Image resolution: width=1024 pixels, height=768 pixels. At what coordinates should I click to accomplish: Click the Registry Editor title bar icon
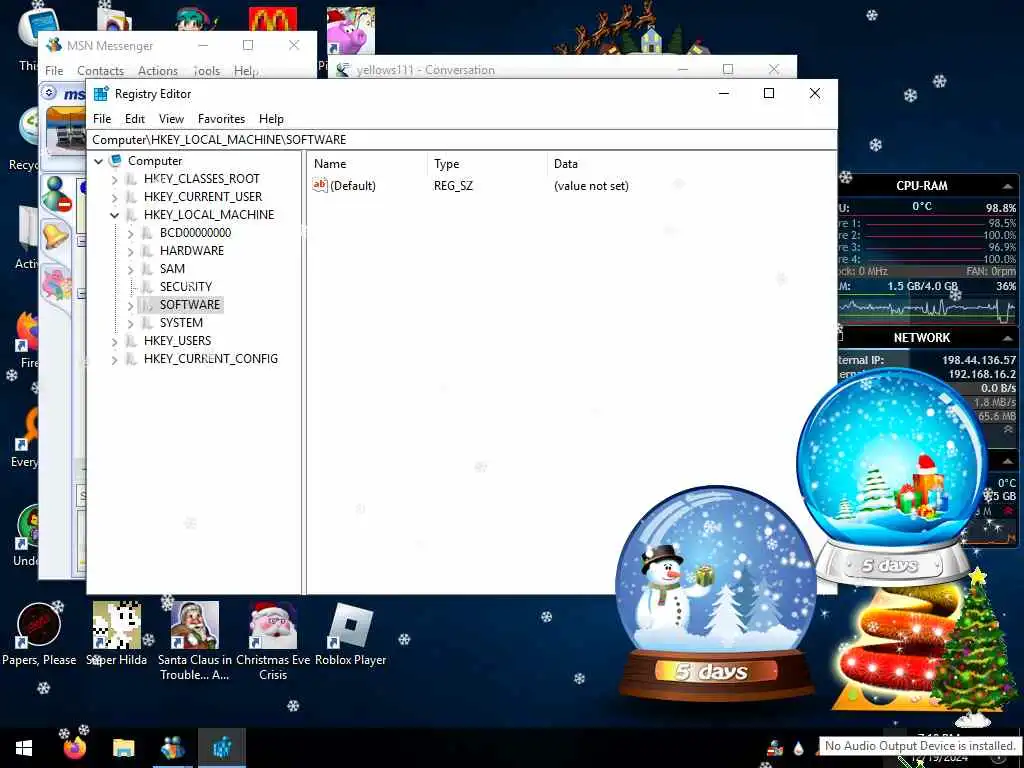101,94
